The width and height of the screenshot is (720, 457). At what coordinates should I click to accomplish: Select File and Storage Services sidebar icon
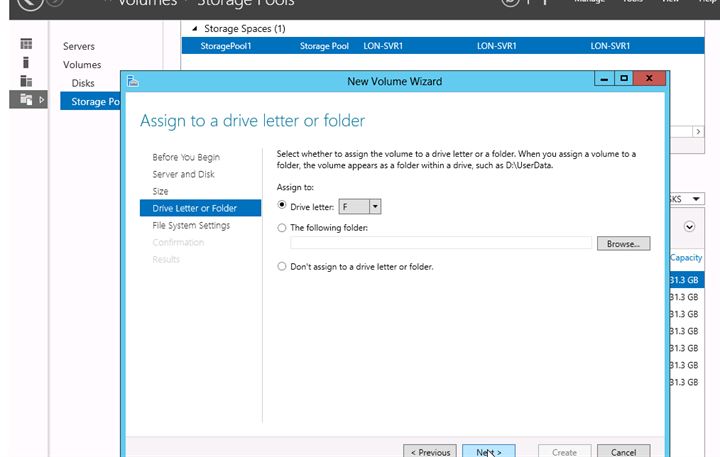[26, 99]
